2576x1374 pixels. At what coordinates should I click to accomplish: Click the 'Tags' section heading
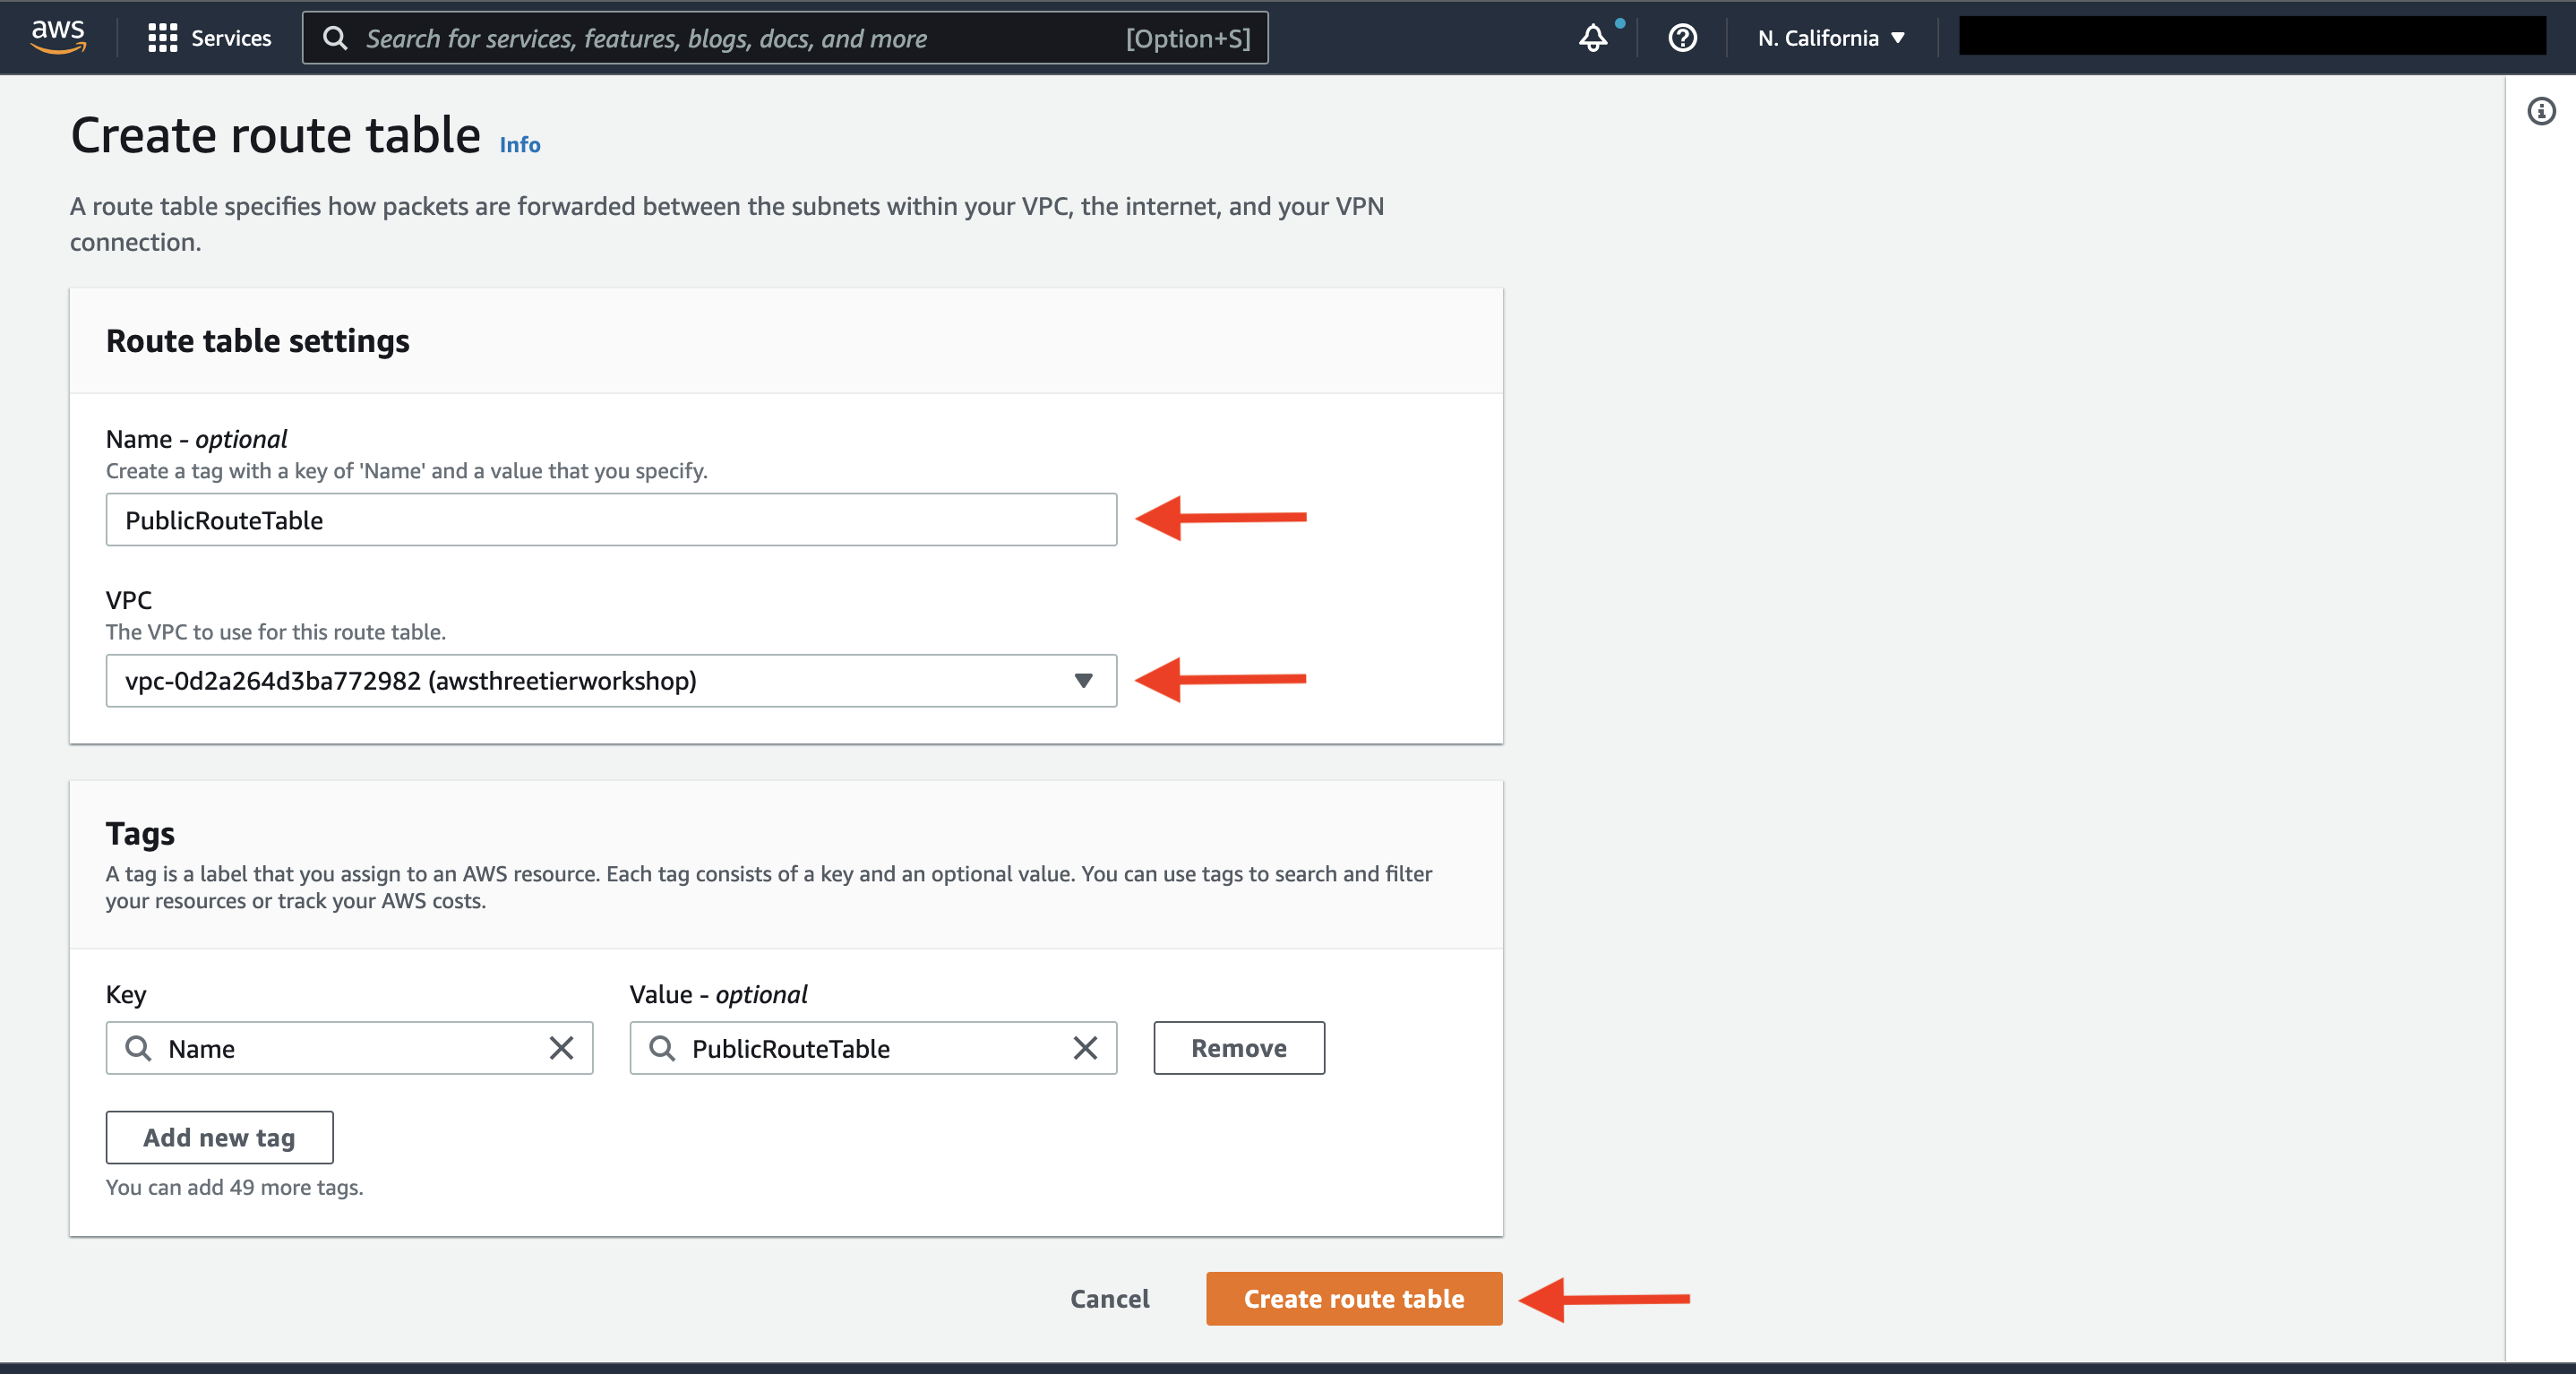click(x=140, y=833)
